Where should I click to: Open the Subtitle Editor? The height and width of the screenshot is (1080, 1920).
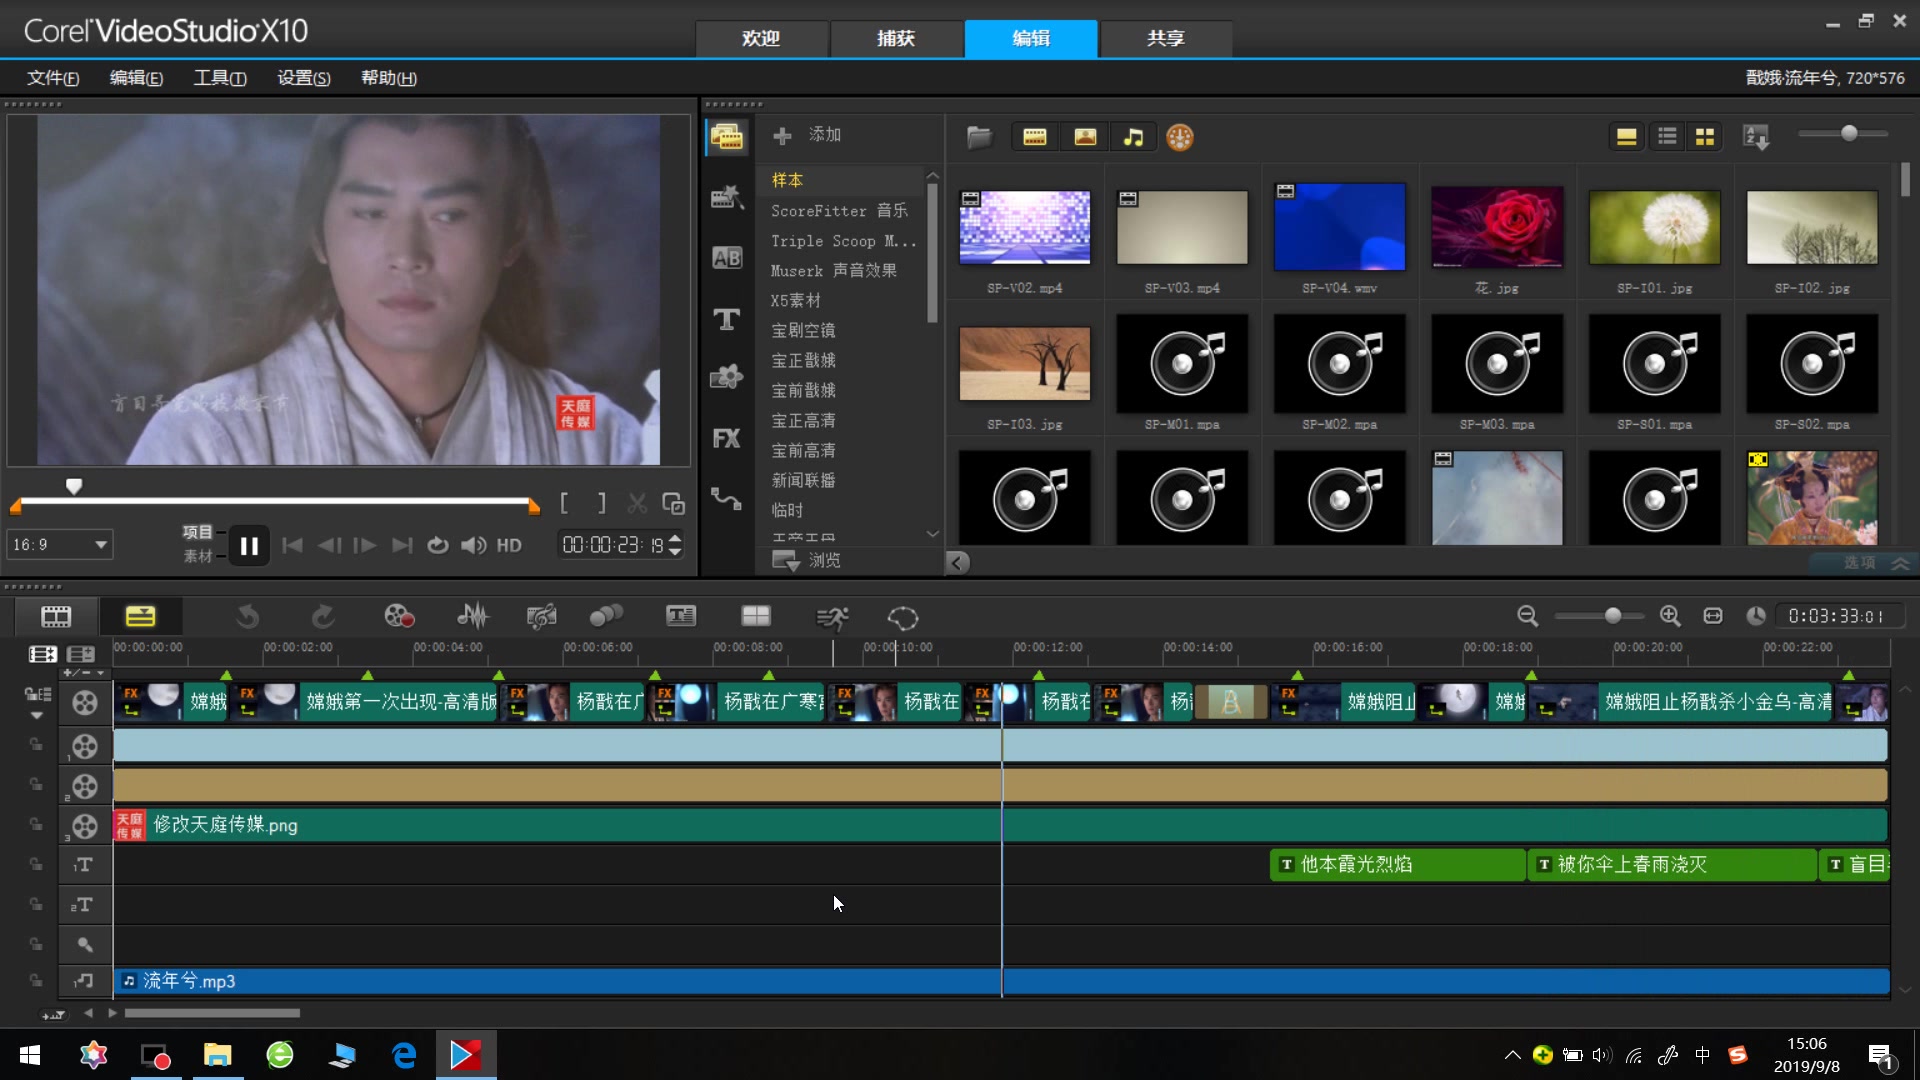[x=681, y=617]
